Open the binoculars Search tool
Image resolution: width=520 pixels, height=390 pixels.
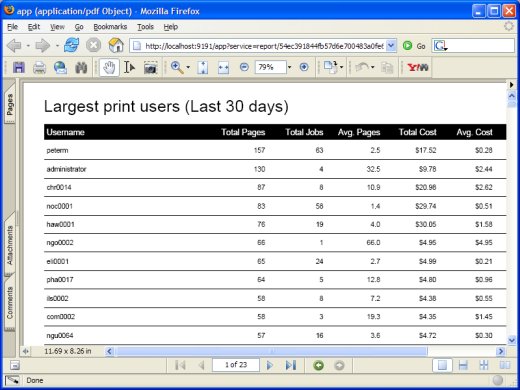click(81, 68)
